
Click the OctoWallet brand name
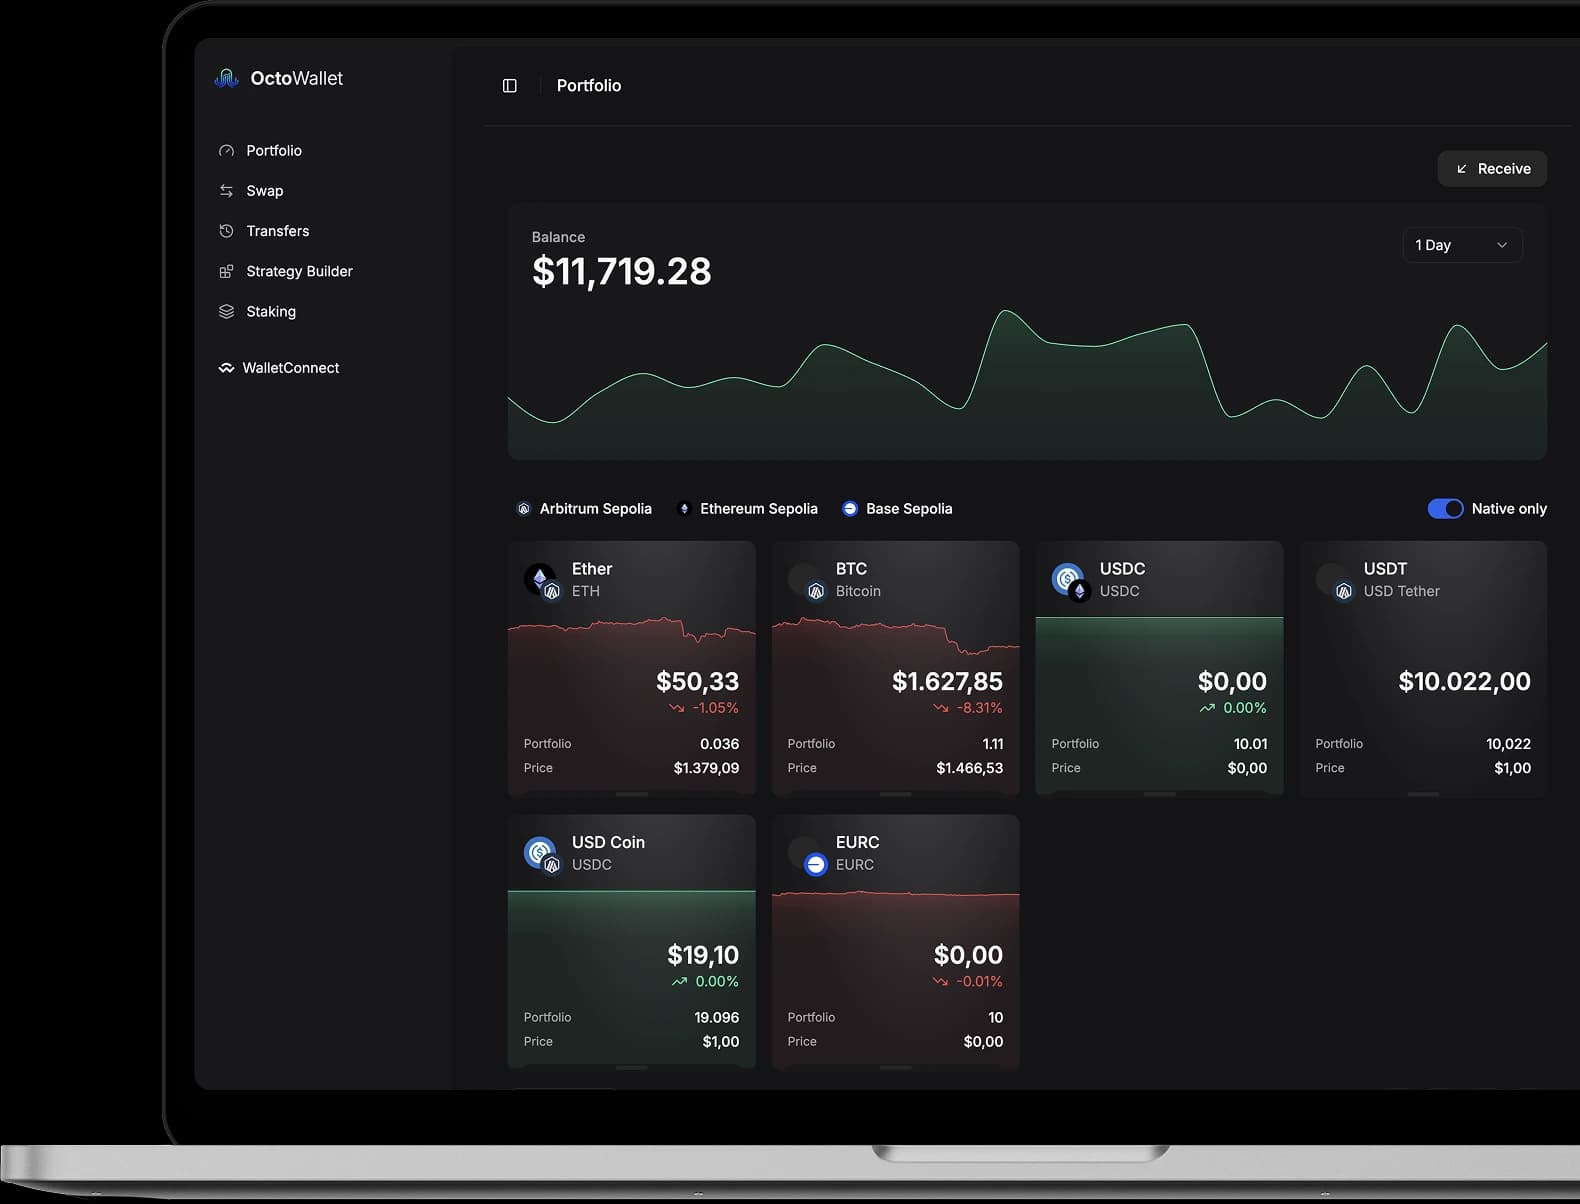[x=296, y=78]
